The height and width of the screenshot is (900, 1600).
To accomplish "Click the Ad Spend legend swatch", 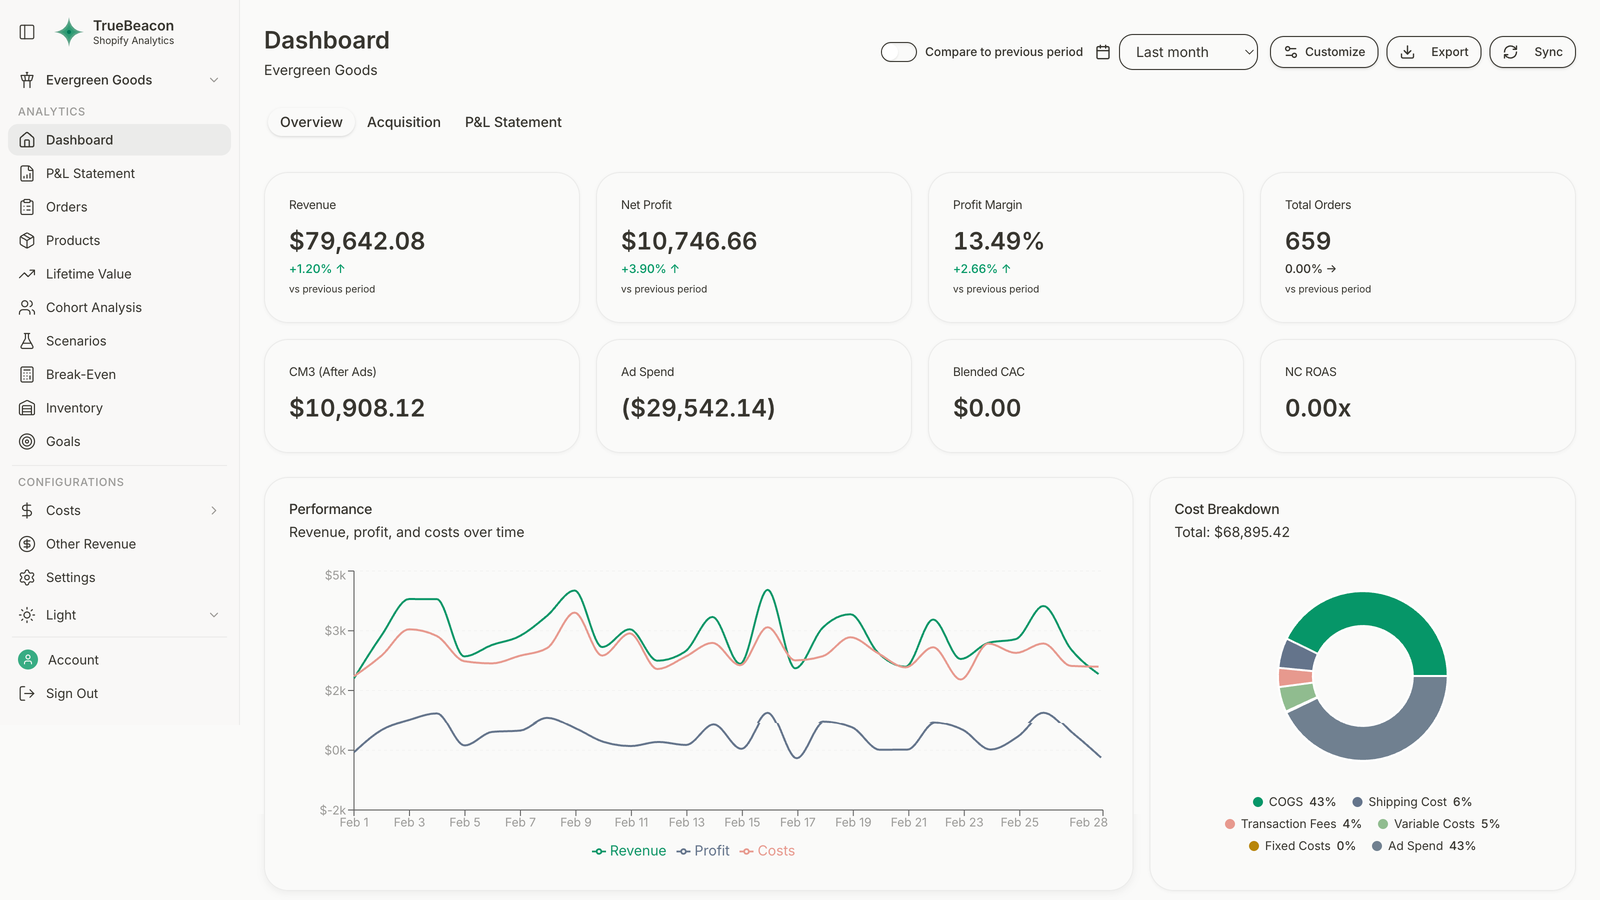I will tap(1377, 846).
